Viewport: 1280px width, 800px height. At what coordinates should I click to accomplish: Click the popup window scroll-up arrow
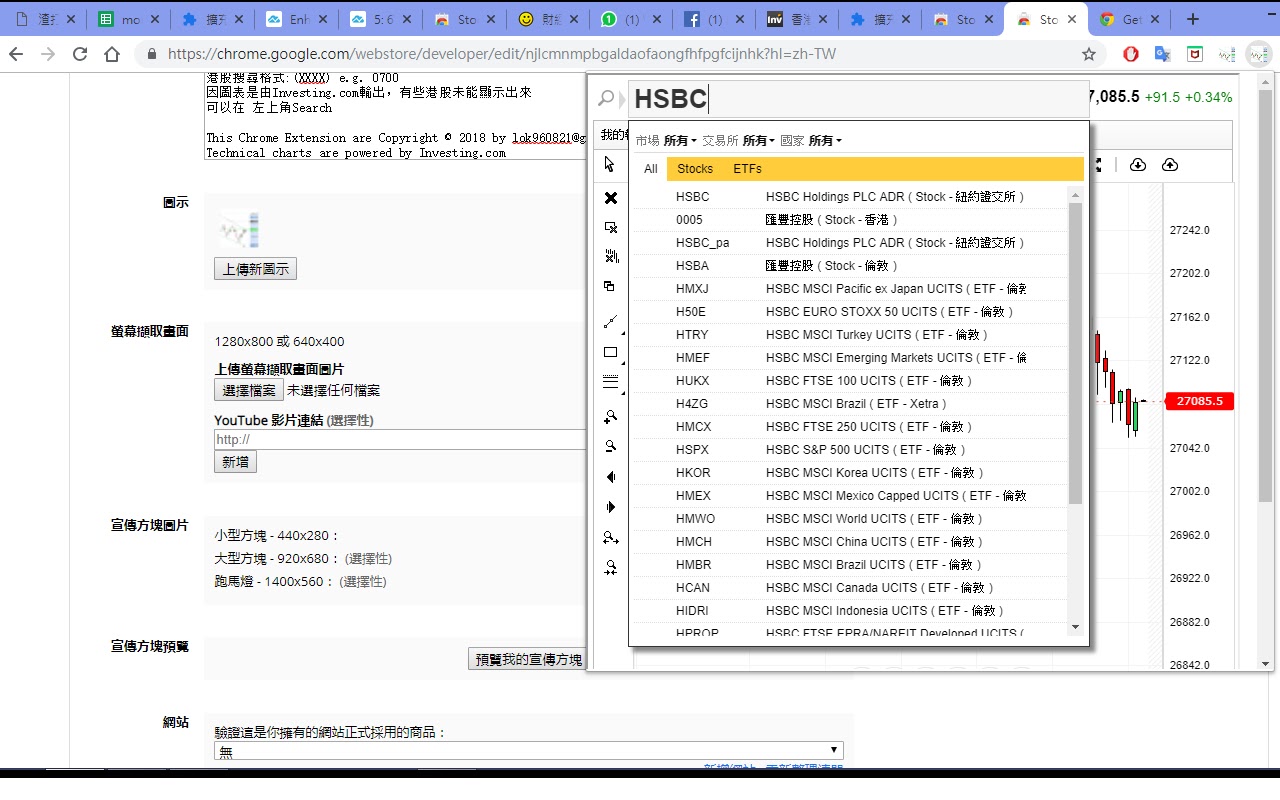[x=1265, y=81]
